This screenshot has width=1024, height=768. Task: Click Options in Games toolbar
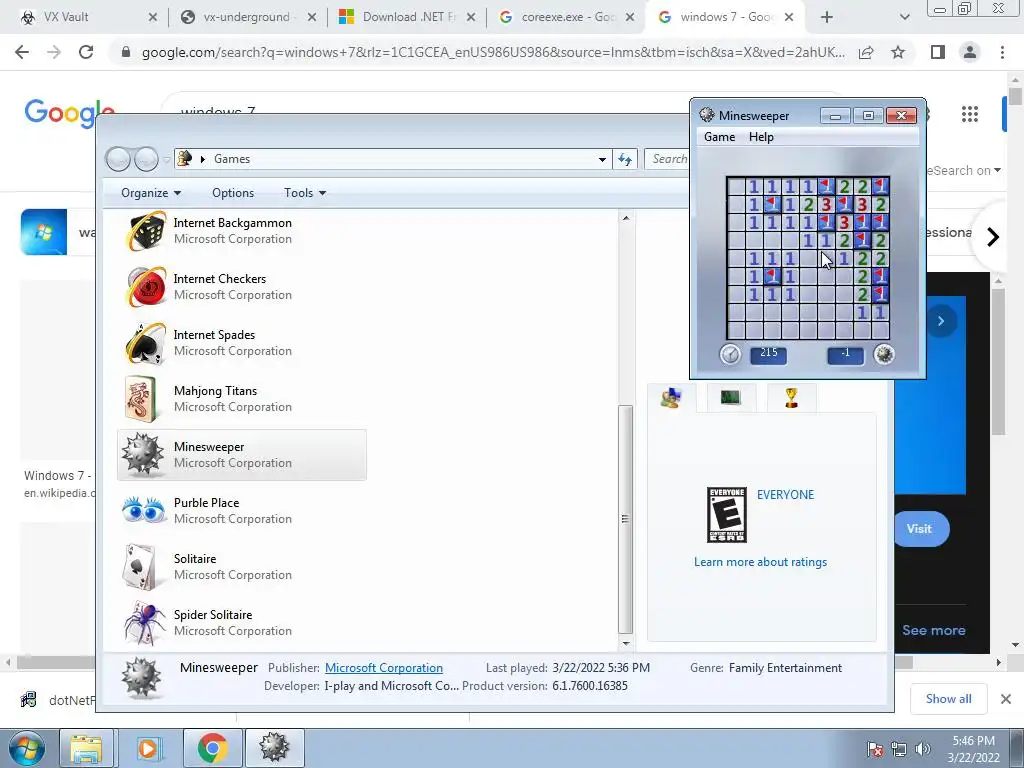[x=232, y=193]
